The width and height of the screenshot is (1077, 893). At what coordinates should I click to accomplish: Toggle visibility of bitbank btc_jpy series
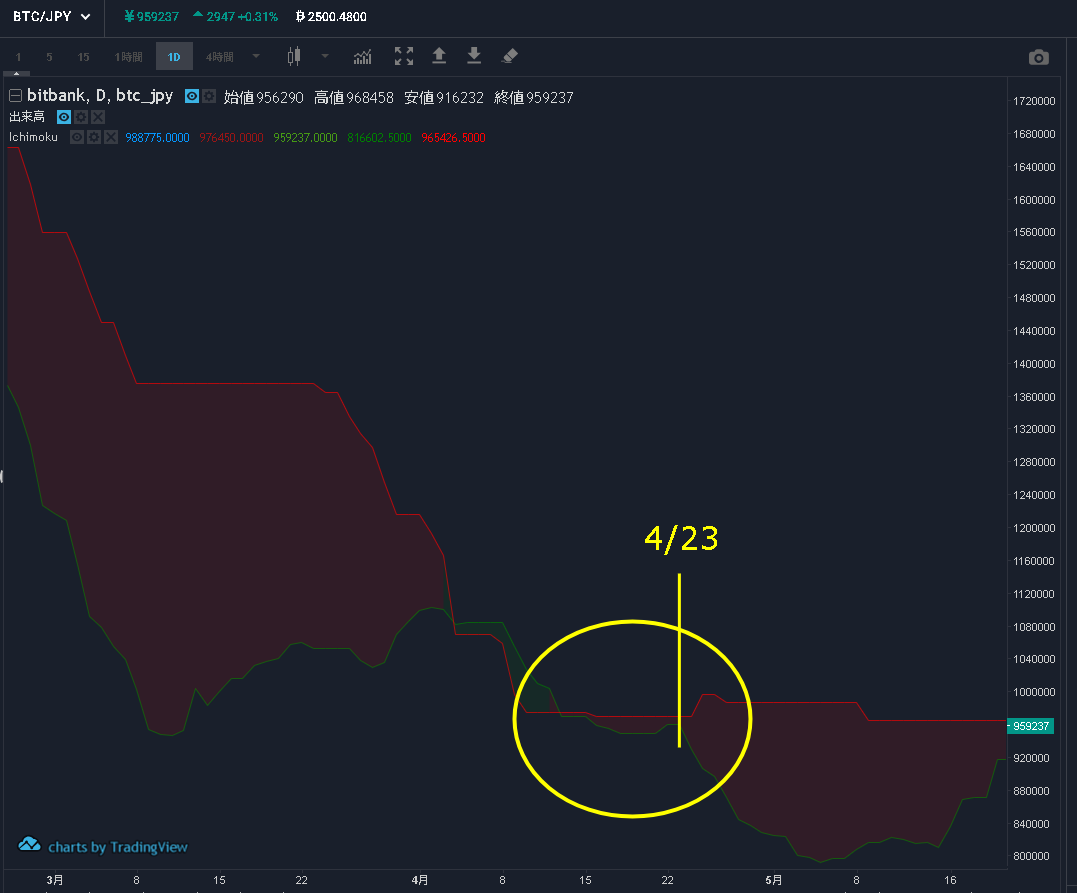[192, 96]
